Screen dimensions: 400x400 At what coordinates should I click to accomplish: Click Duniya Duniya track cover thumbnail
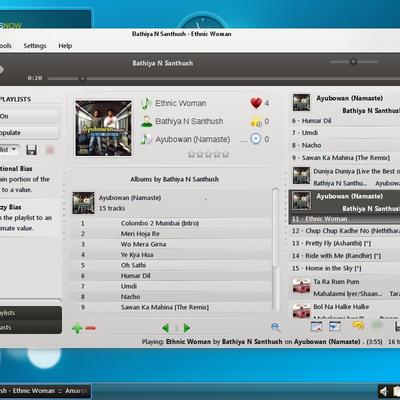(x=301, y=176)
